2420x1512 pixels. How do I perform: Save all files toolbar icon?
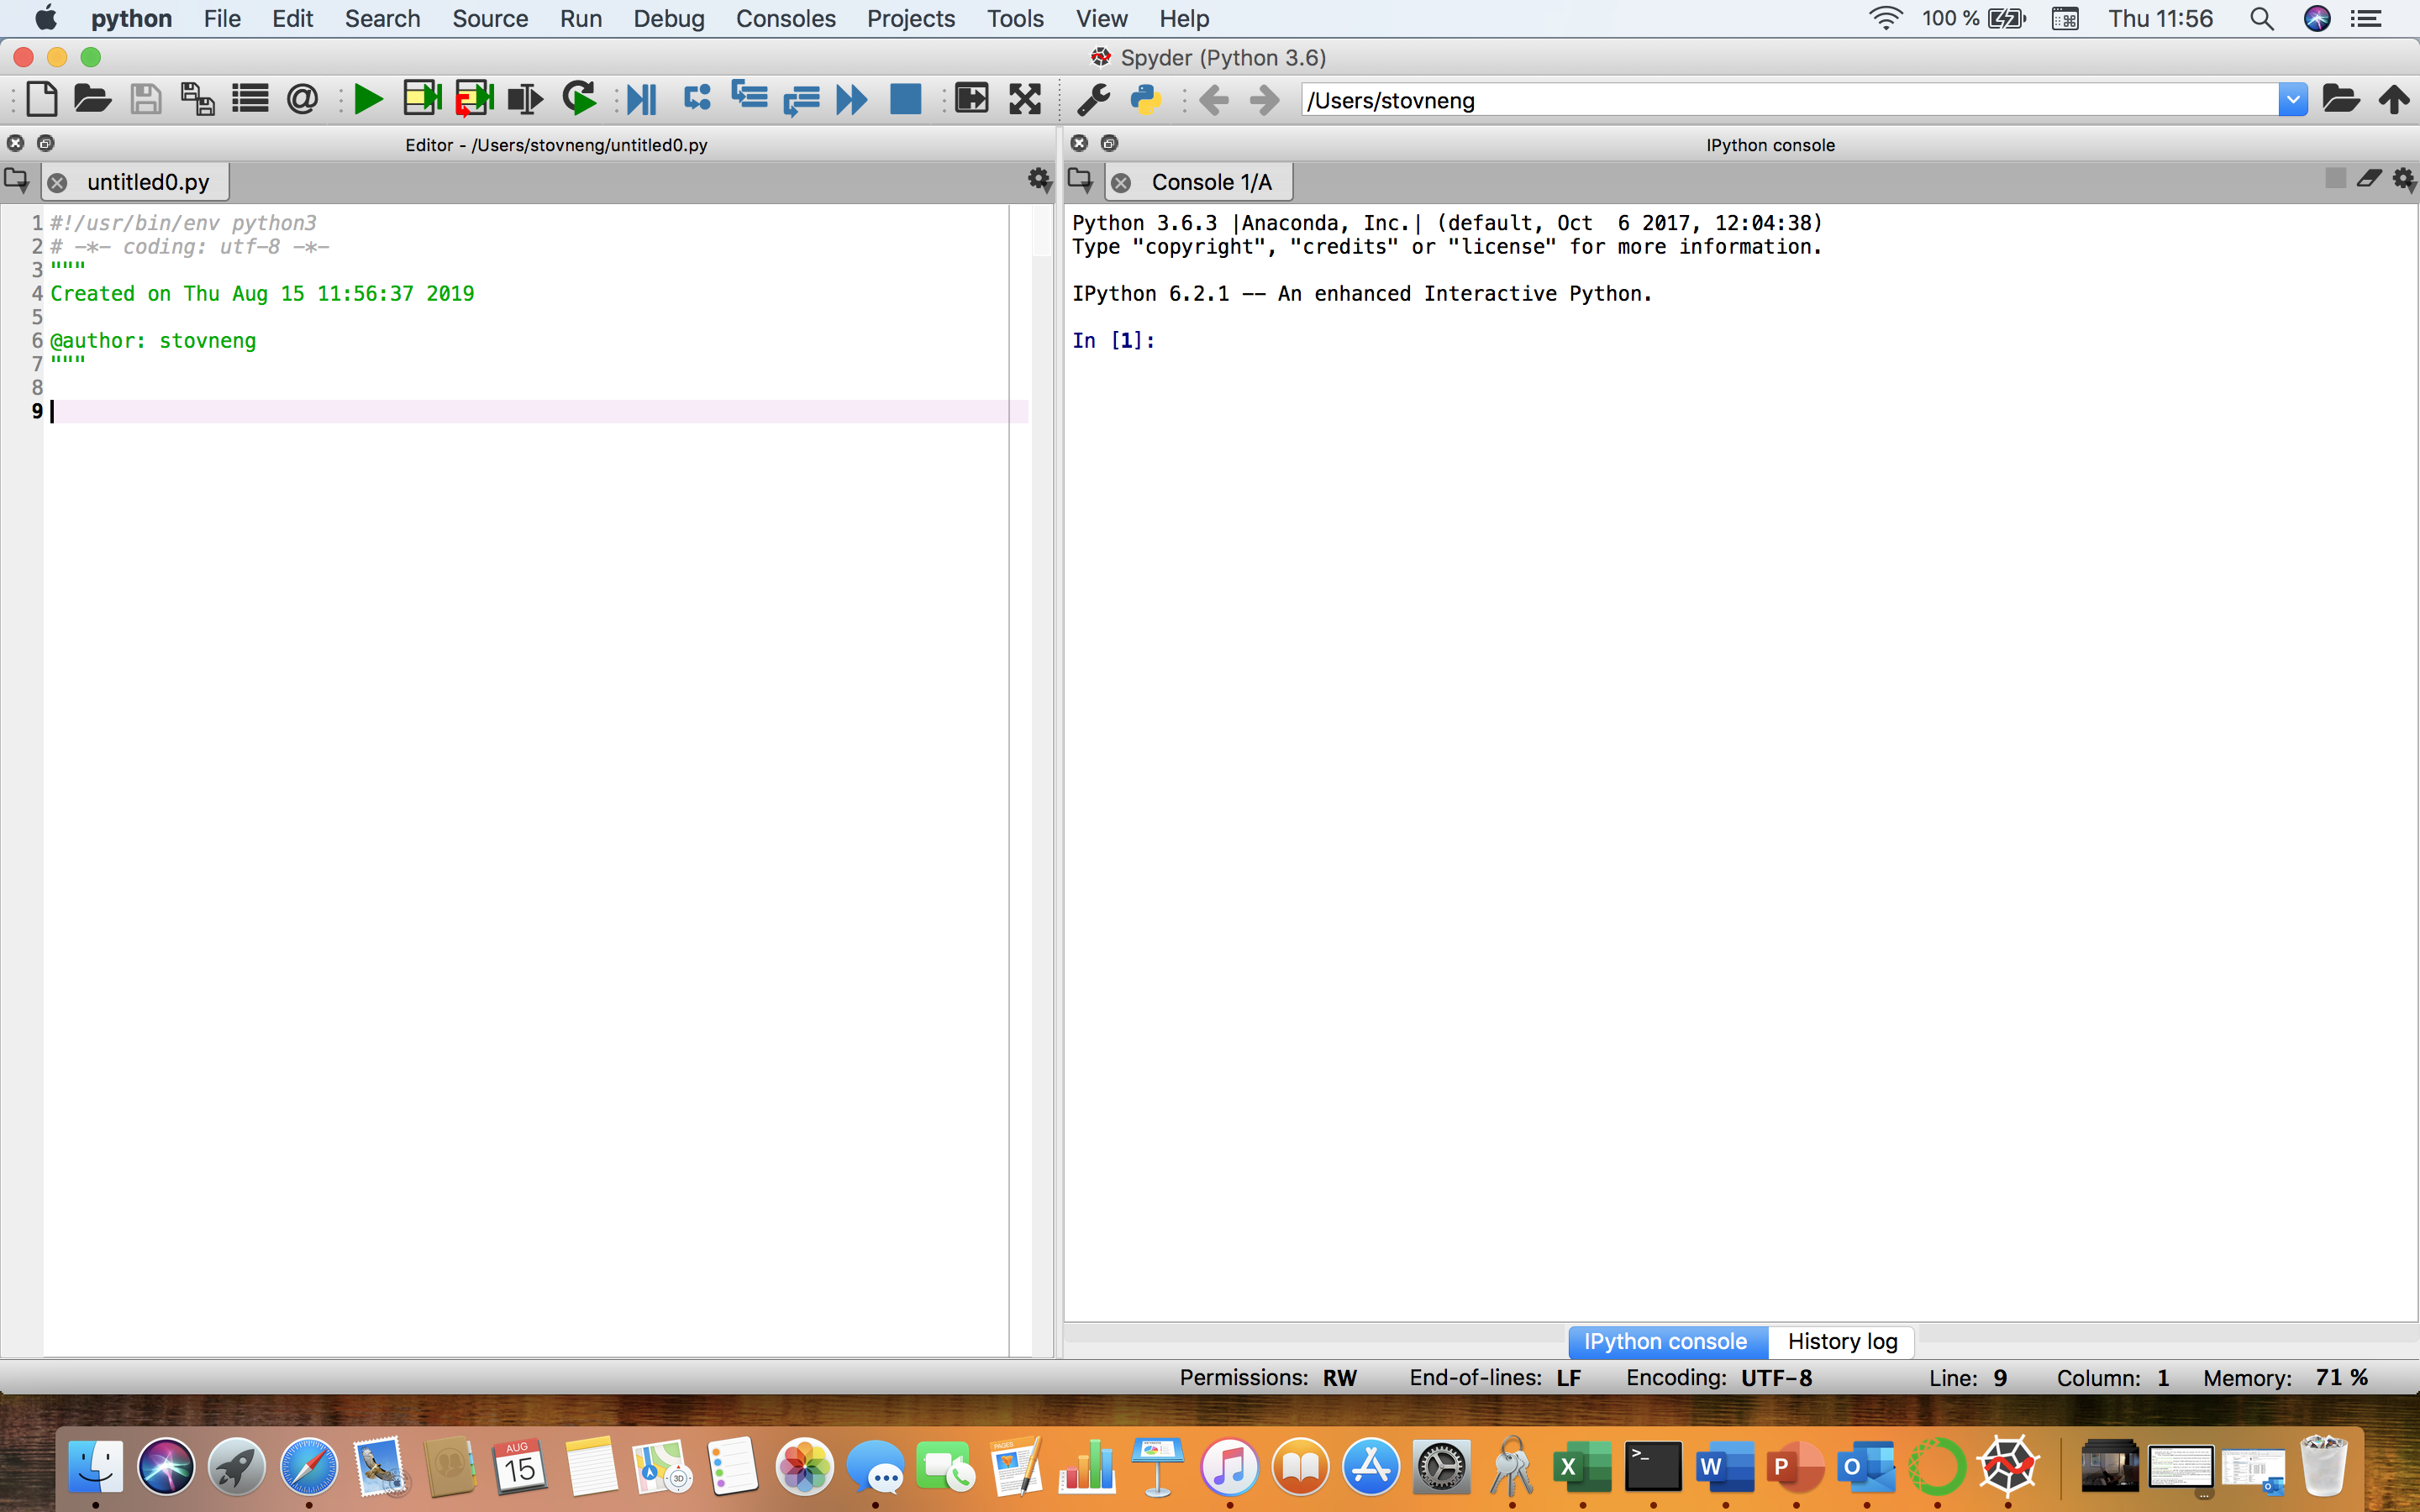point(198,99)
